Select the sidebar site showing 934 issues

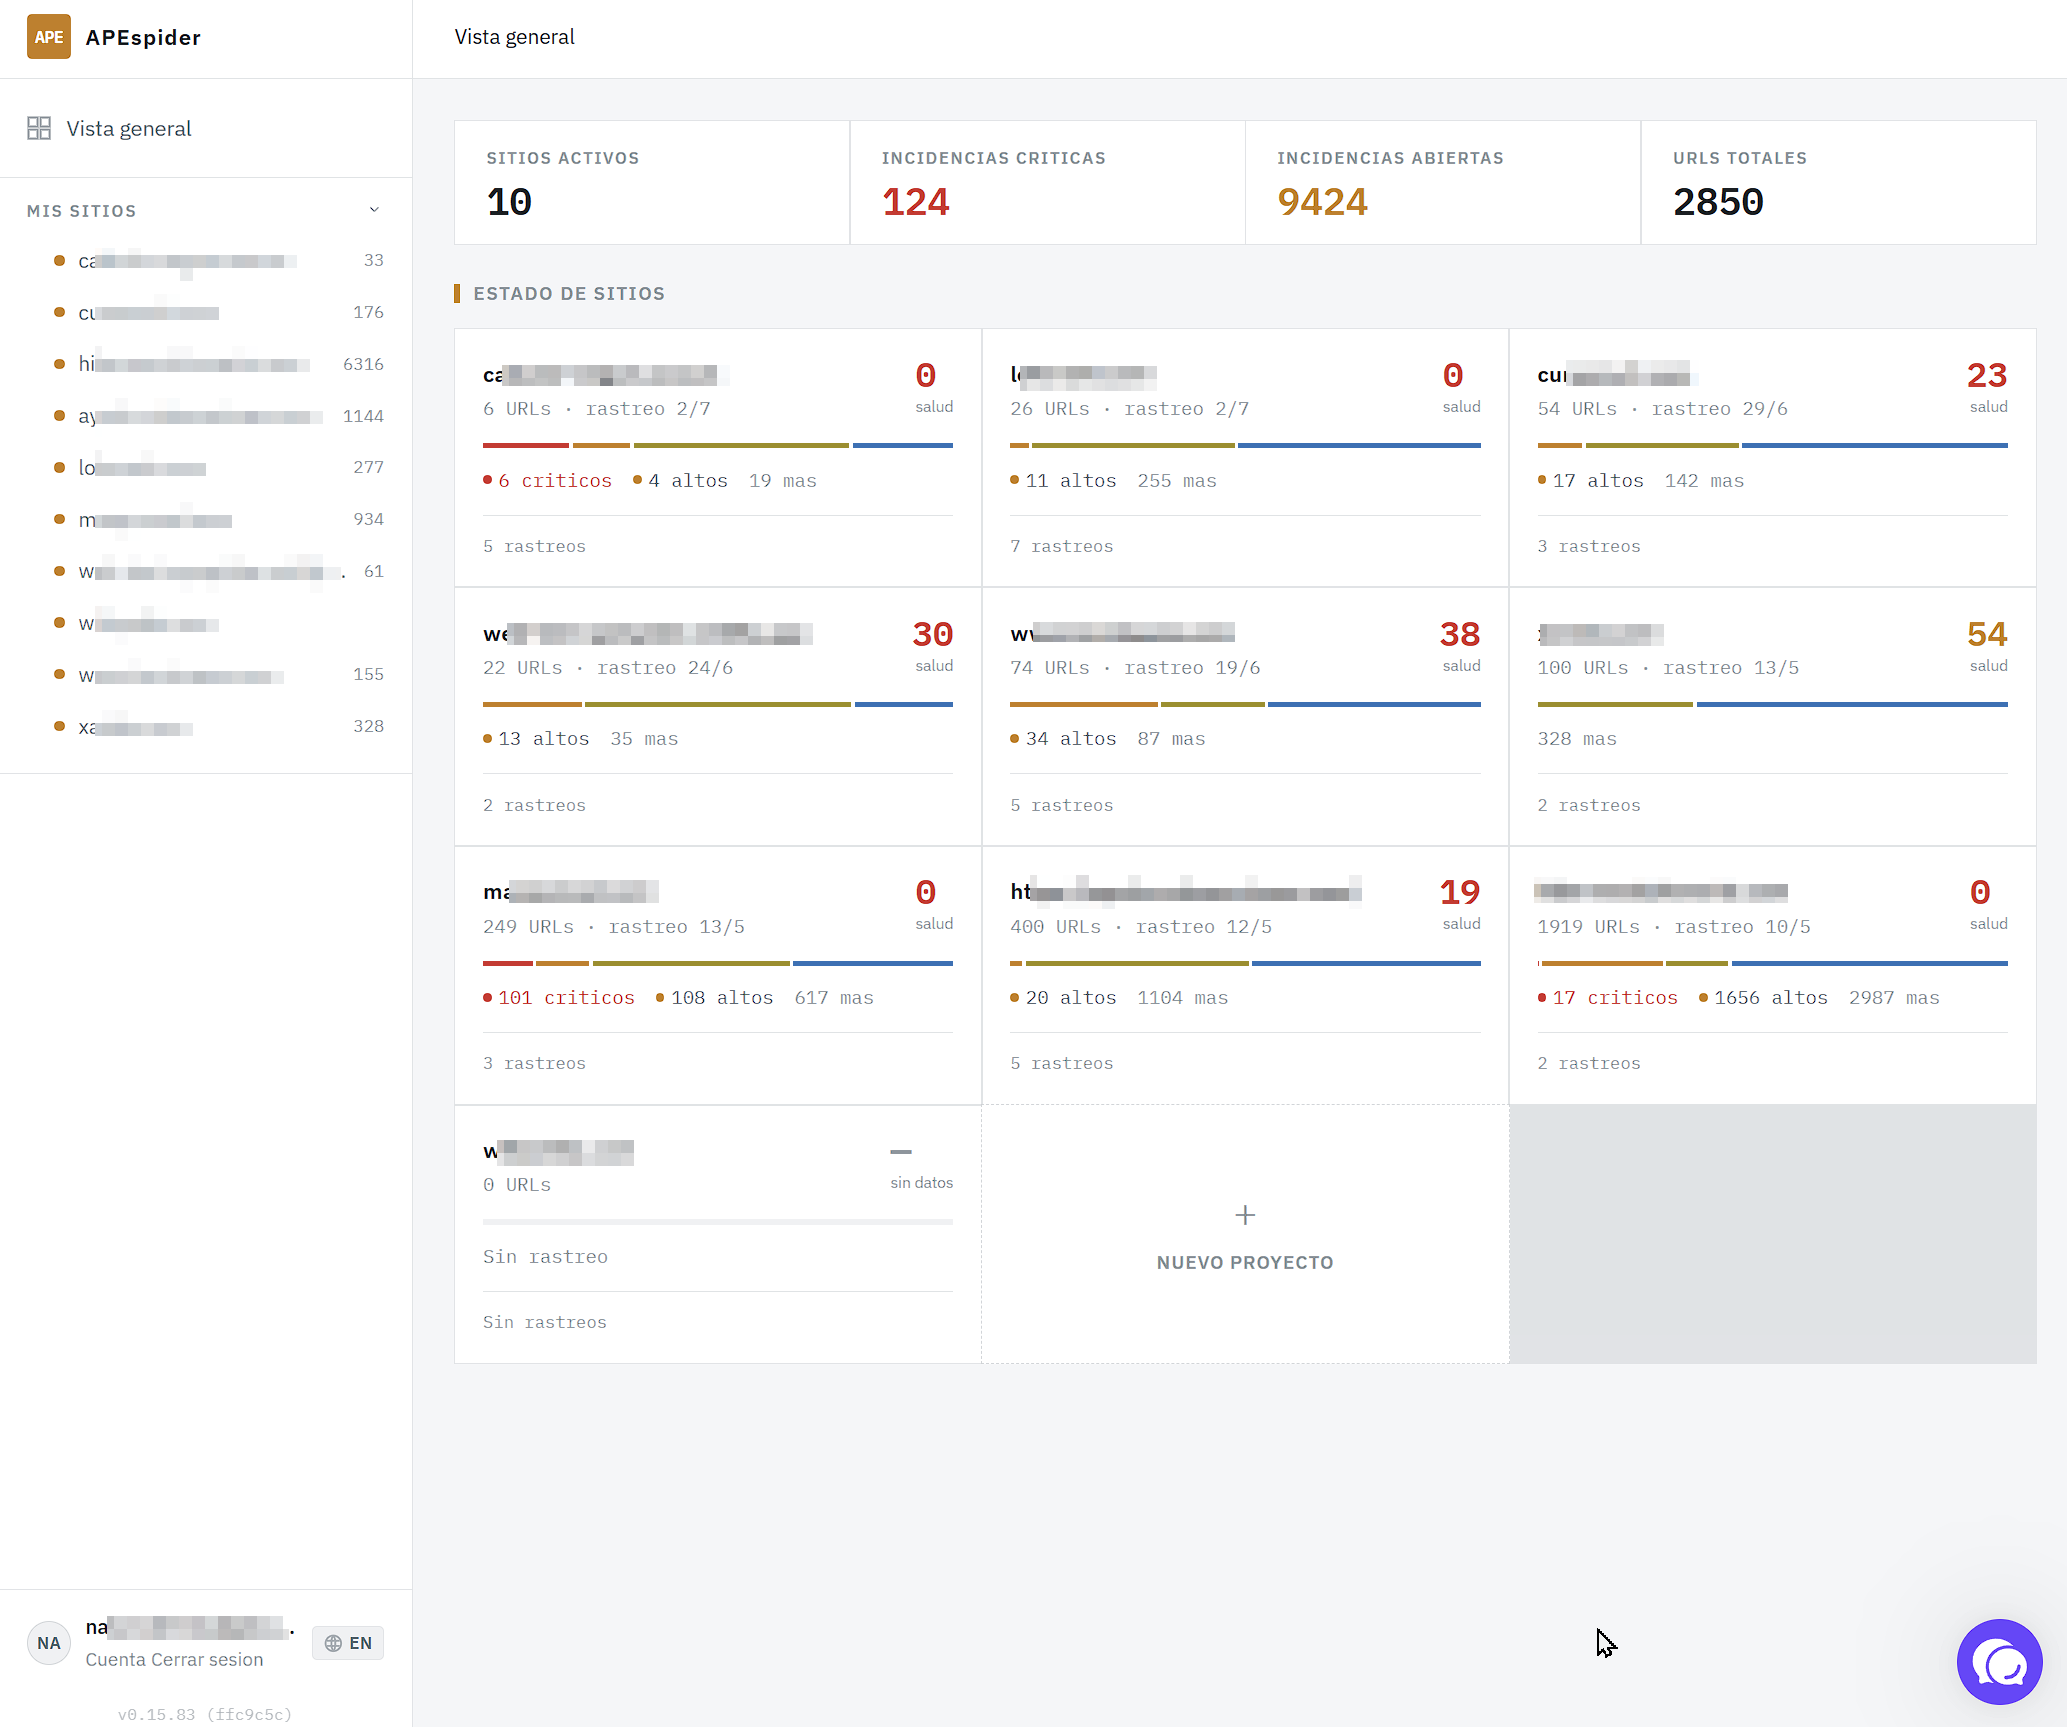coord(218,520)
